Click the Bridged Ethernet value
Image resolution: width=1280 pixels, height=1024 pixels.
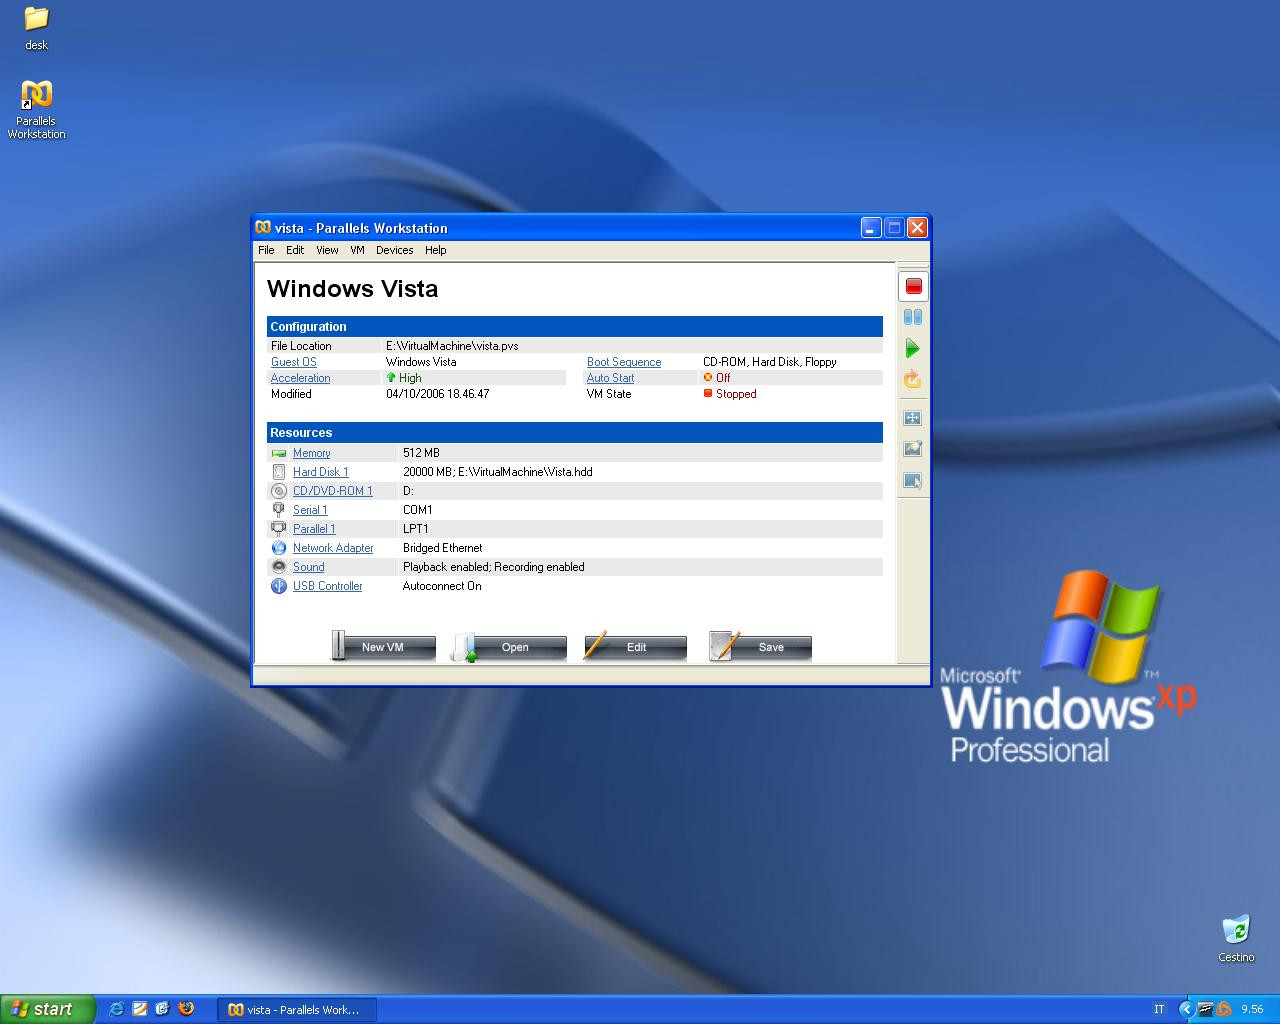(x=442, y=548)
